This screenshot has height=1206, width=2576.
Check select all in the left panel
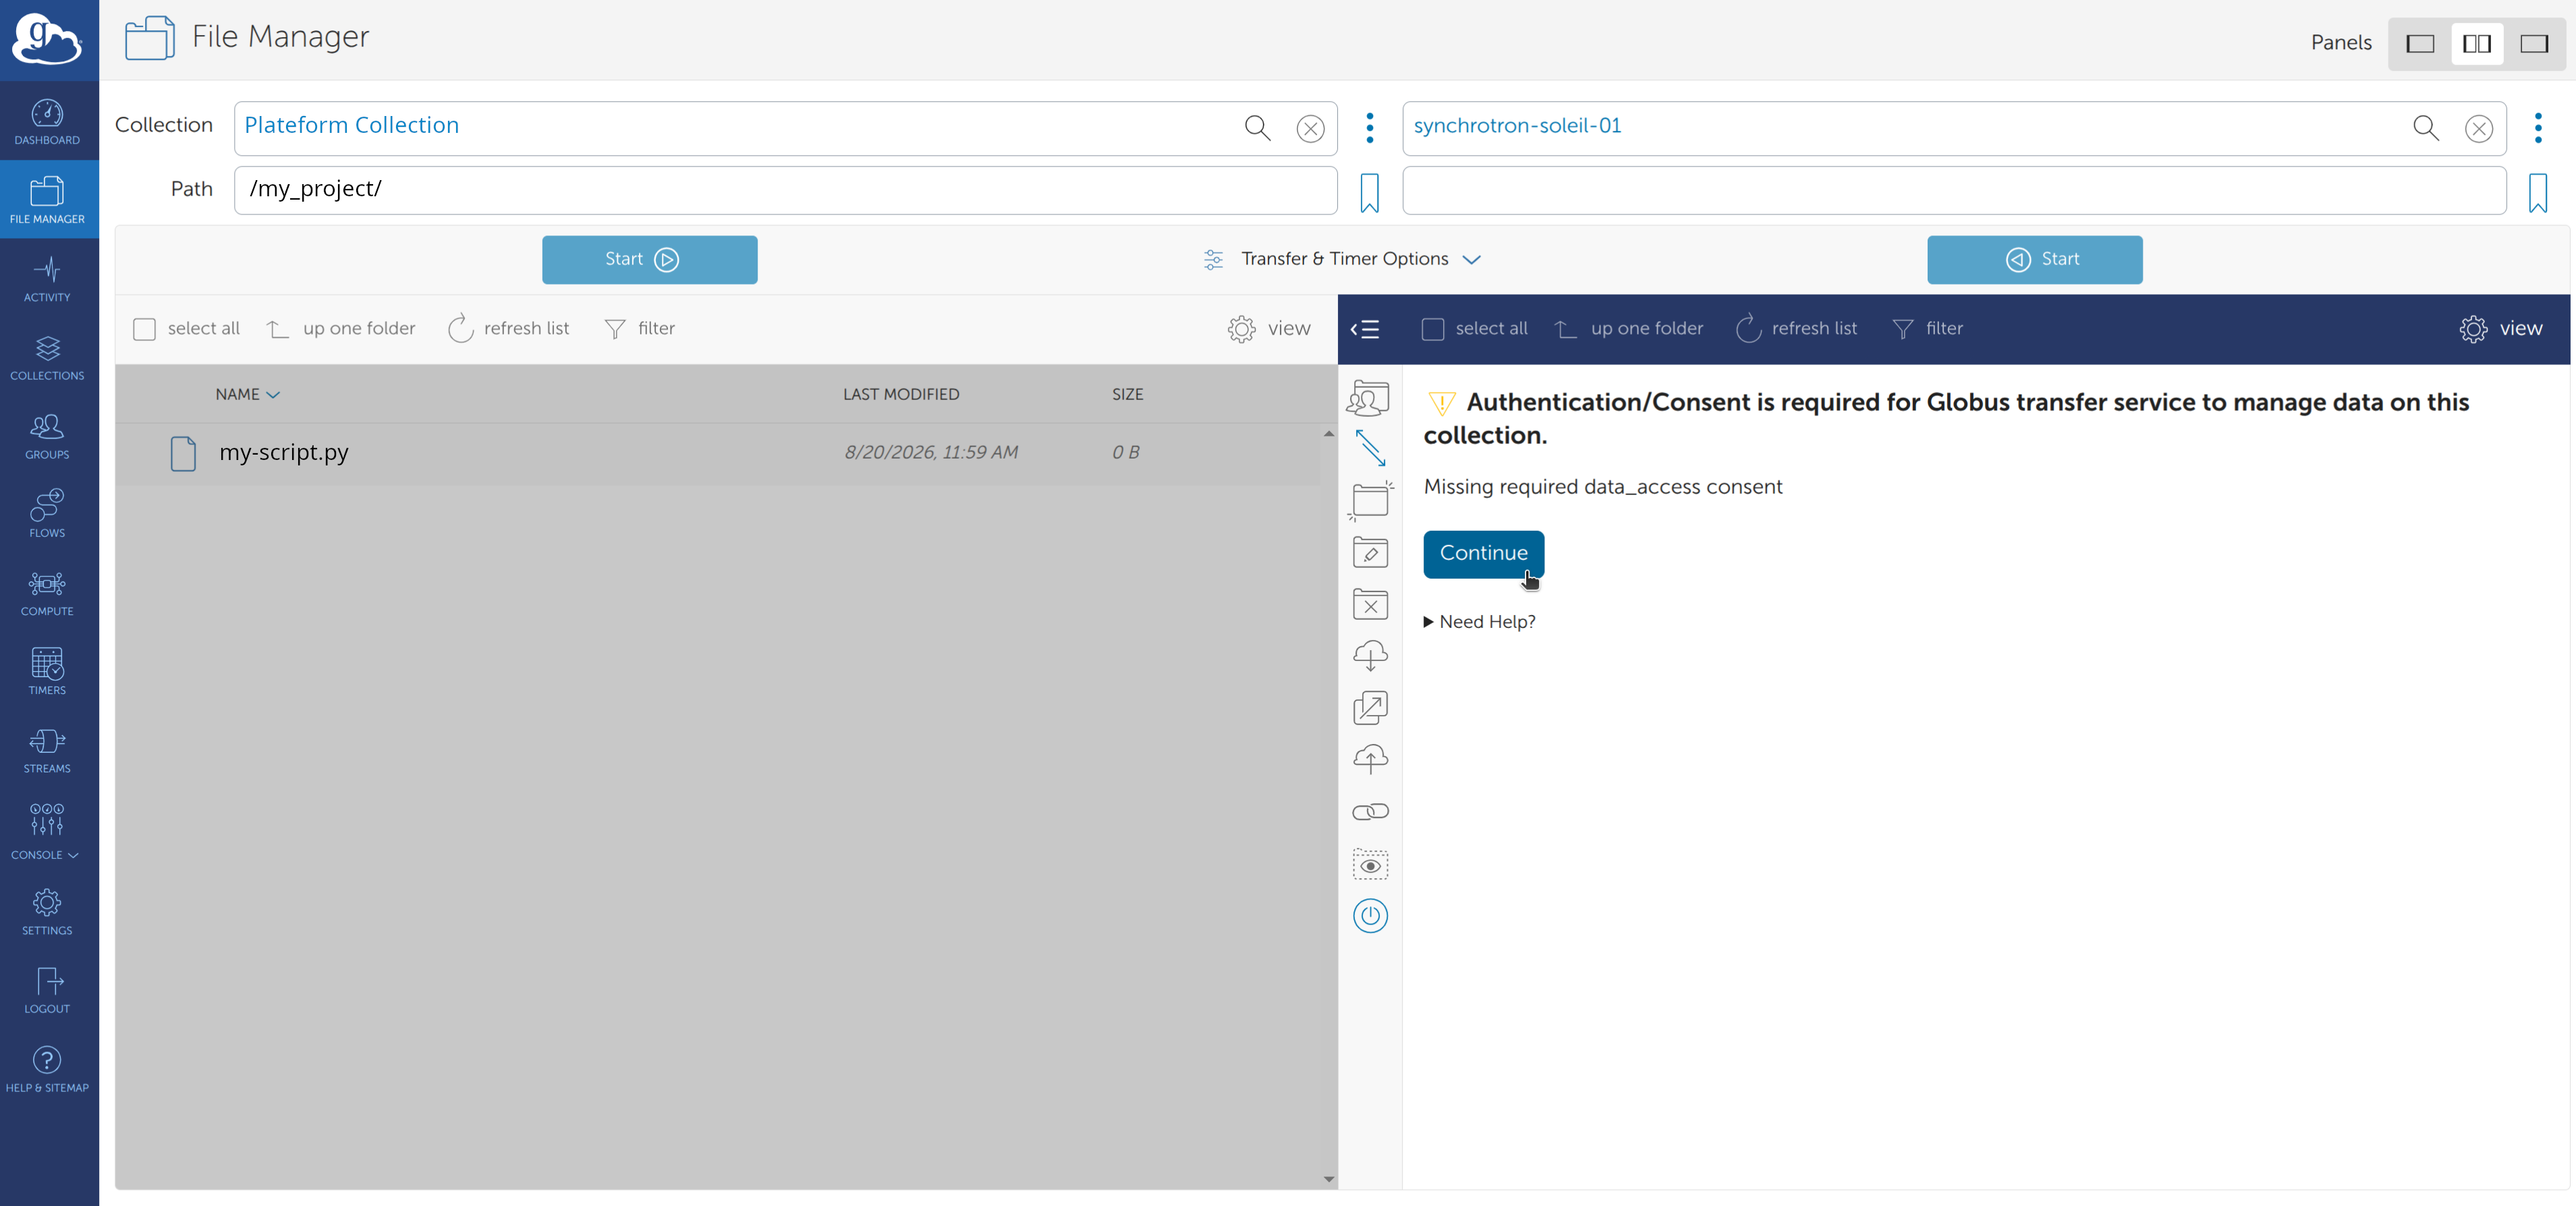144,329
